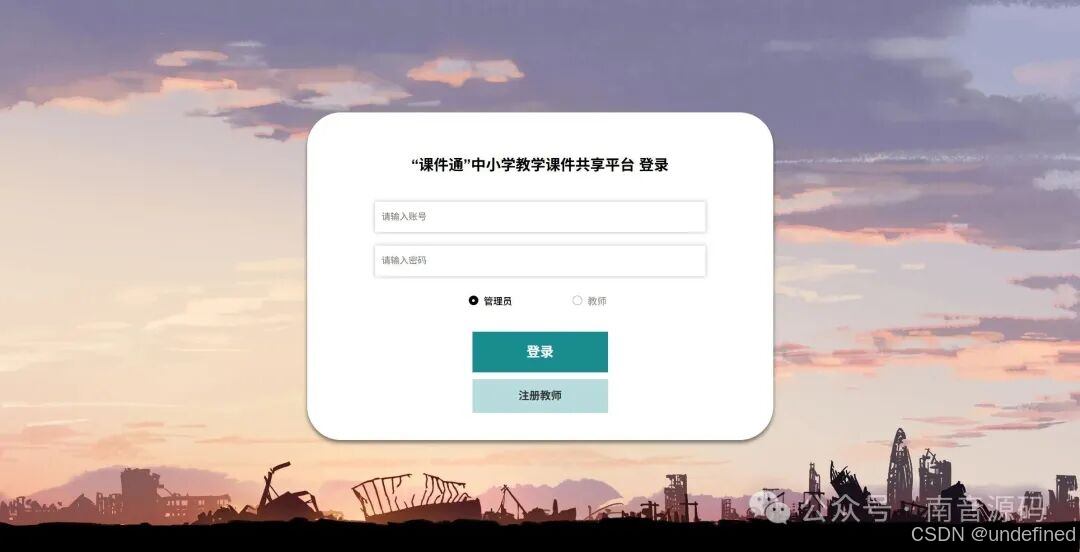Click the wrecked ship hull silhouette

(x=416, y=498)
